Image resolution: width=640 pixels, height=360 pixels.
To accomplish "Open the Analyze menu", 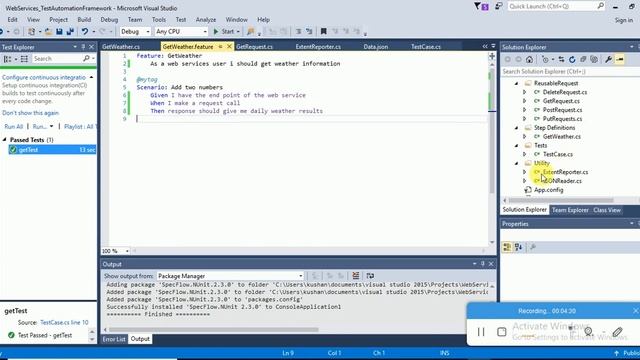I will point(206,20).
